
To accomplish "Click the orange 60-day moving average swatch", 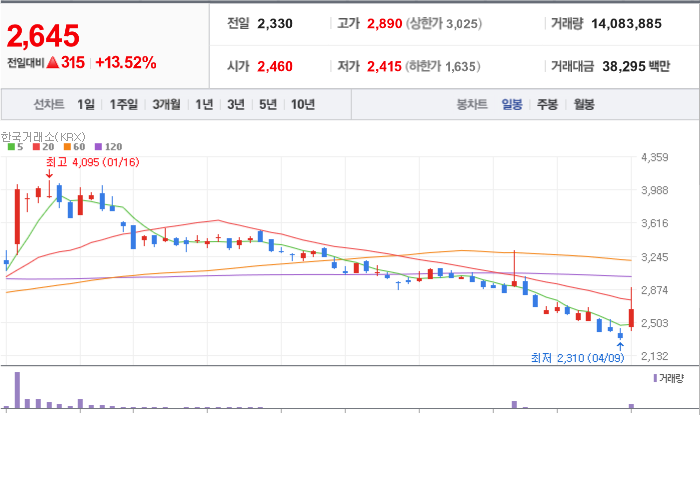I will [x=67, y=147].
